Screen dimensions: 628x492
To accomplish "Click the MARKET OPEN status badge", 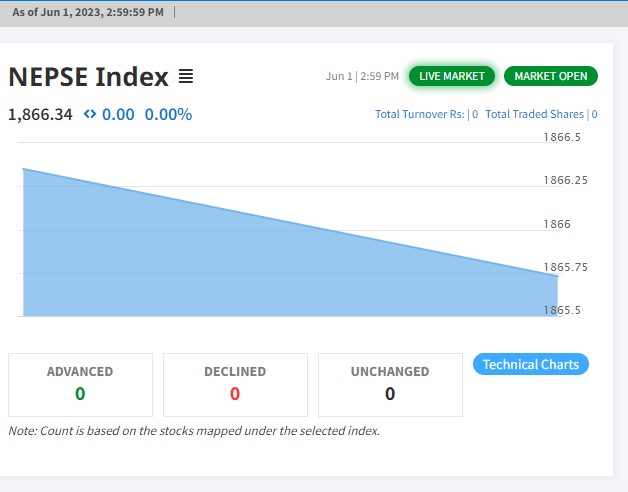I will point(550,76).
